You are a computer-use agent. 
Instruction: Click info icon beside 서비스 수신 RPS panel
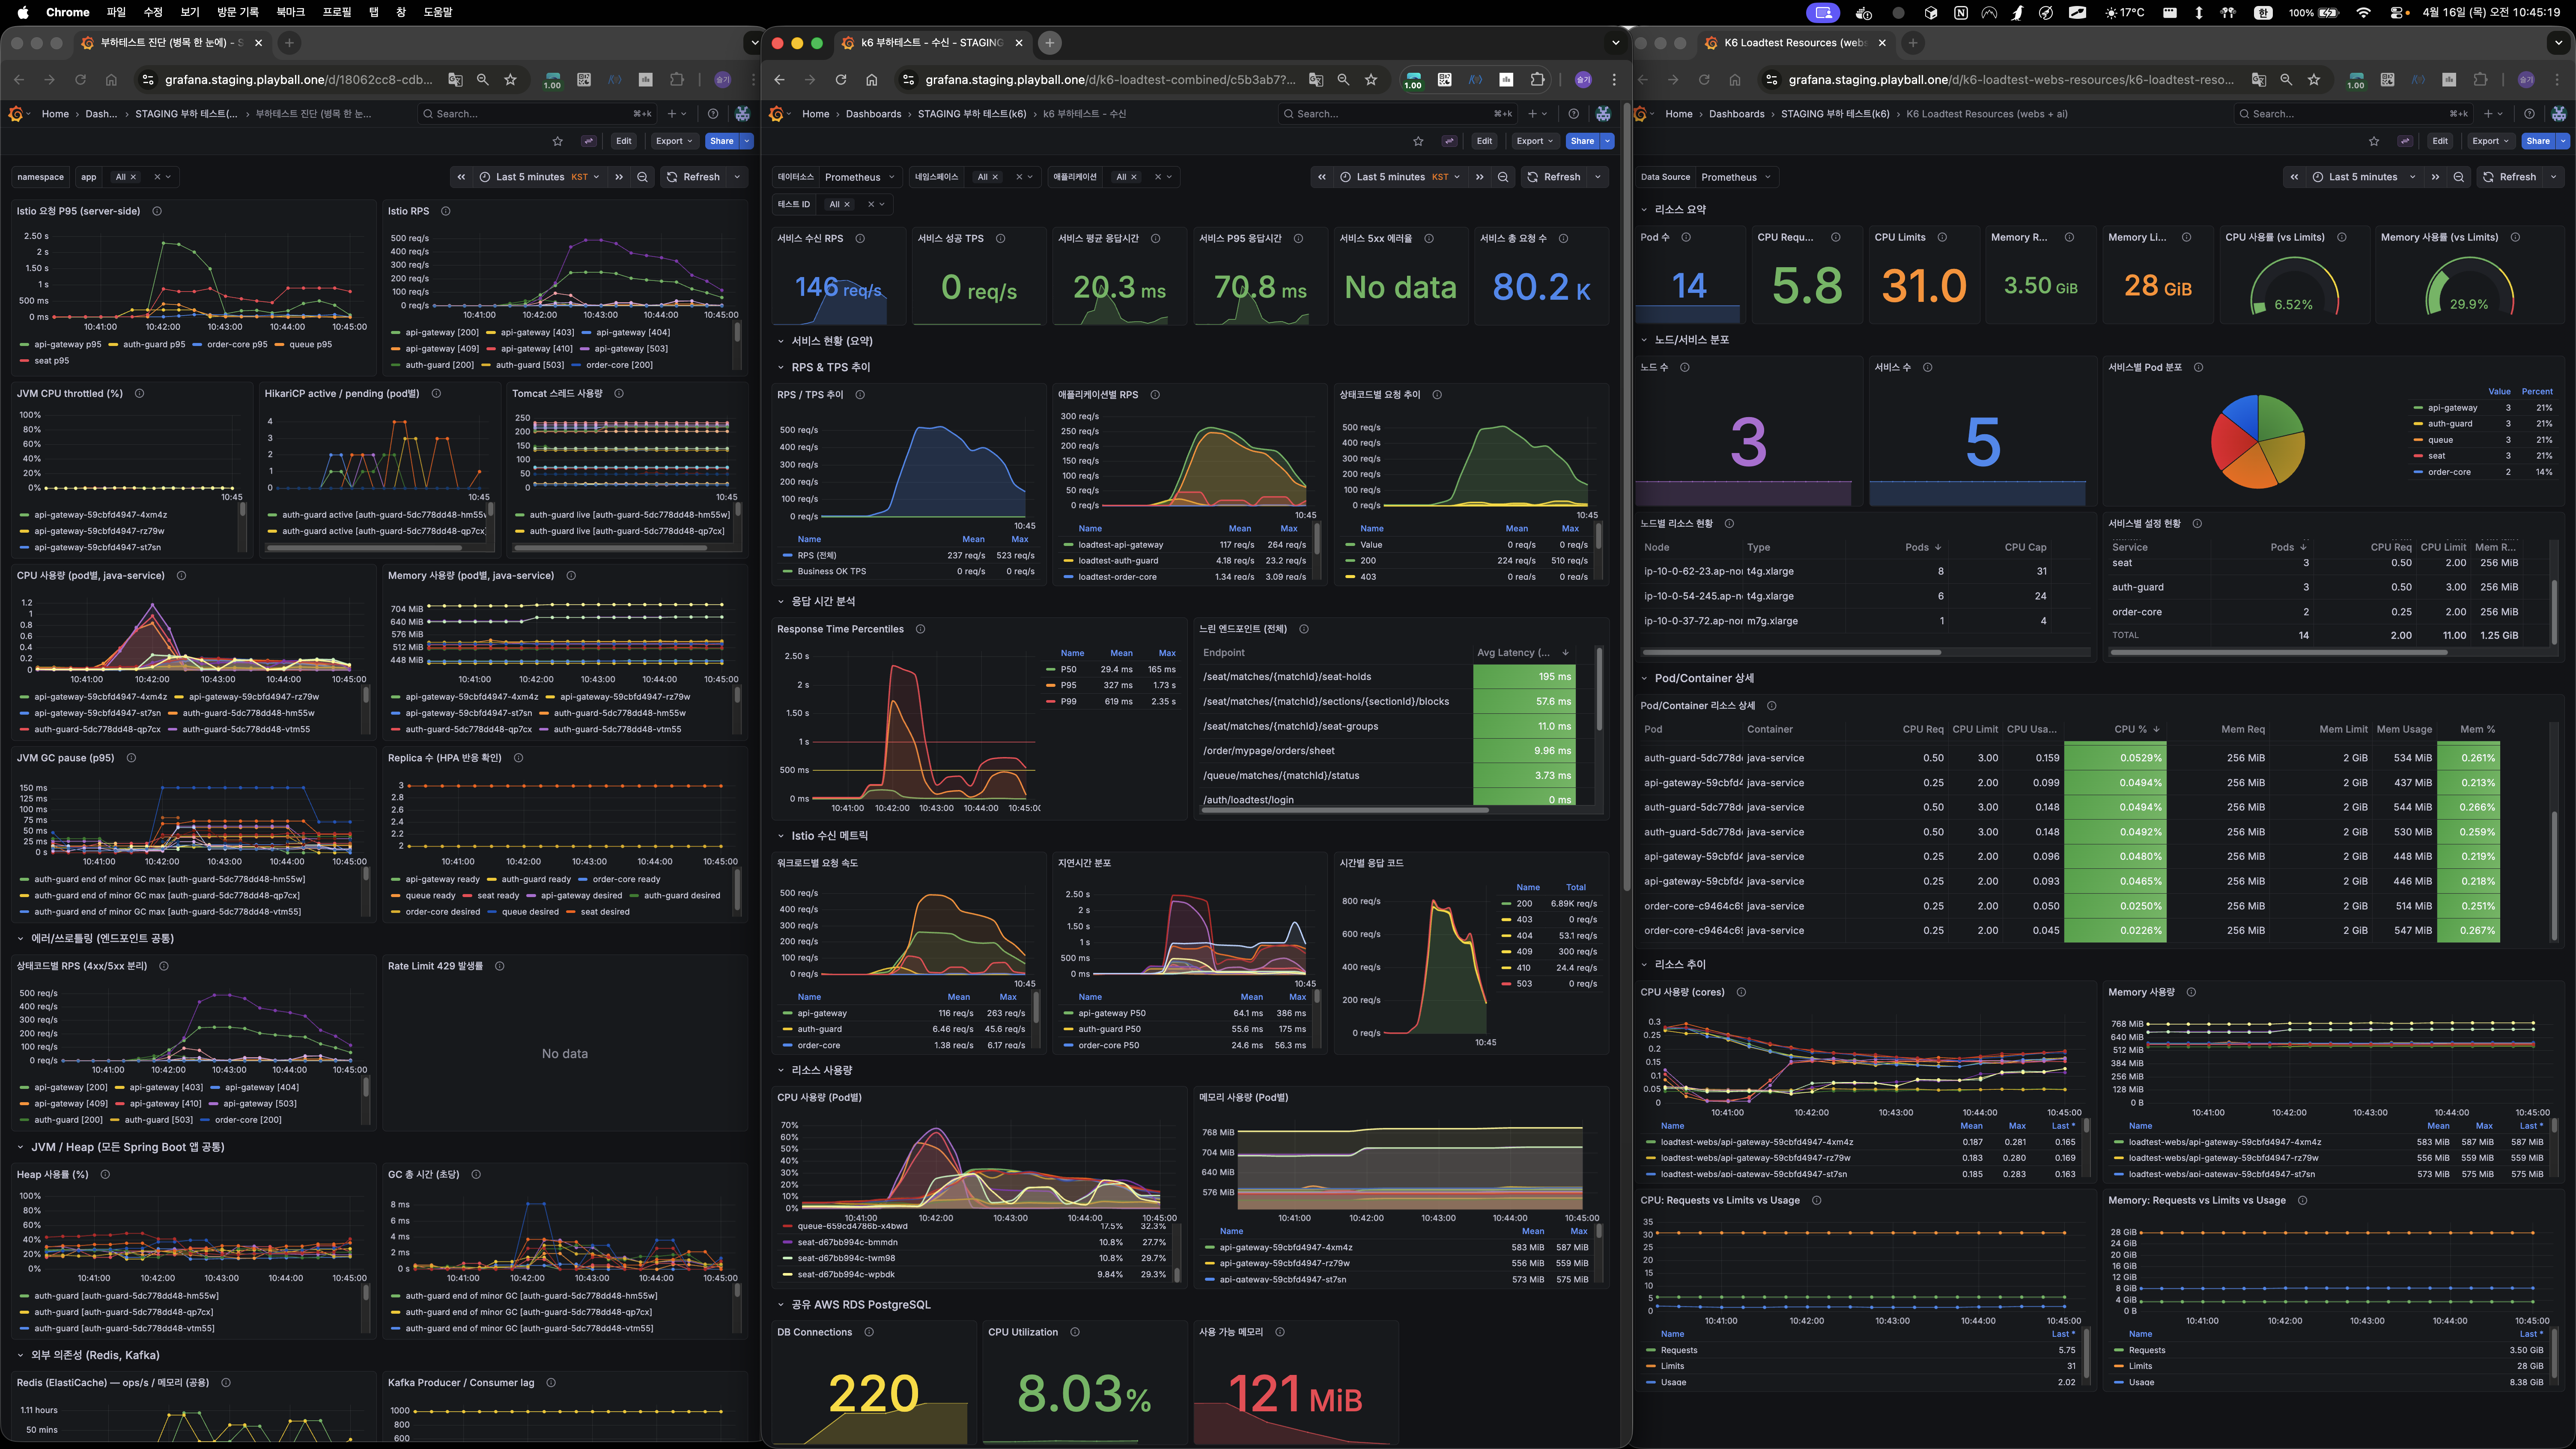click(x=860, y=239)
